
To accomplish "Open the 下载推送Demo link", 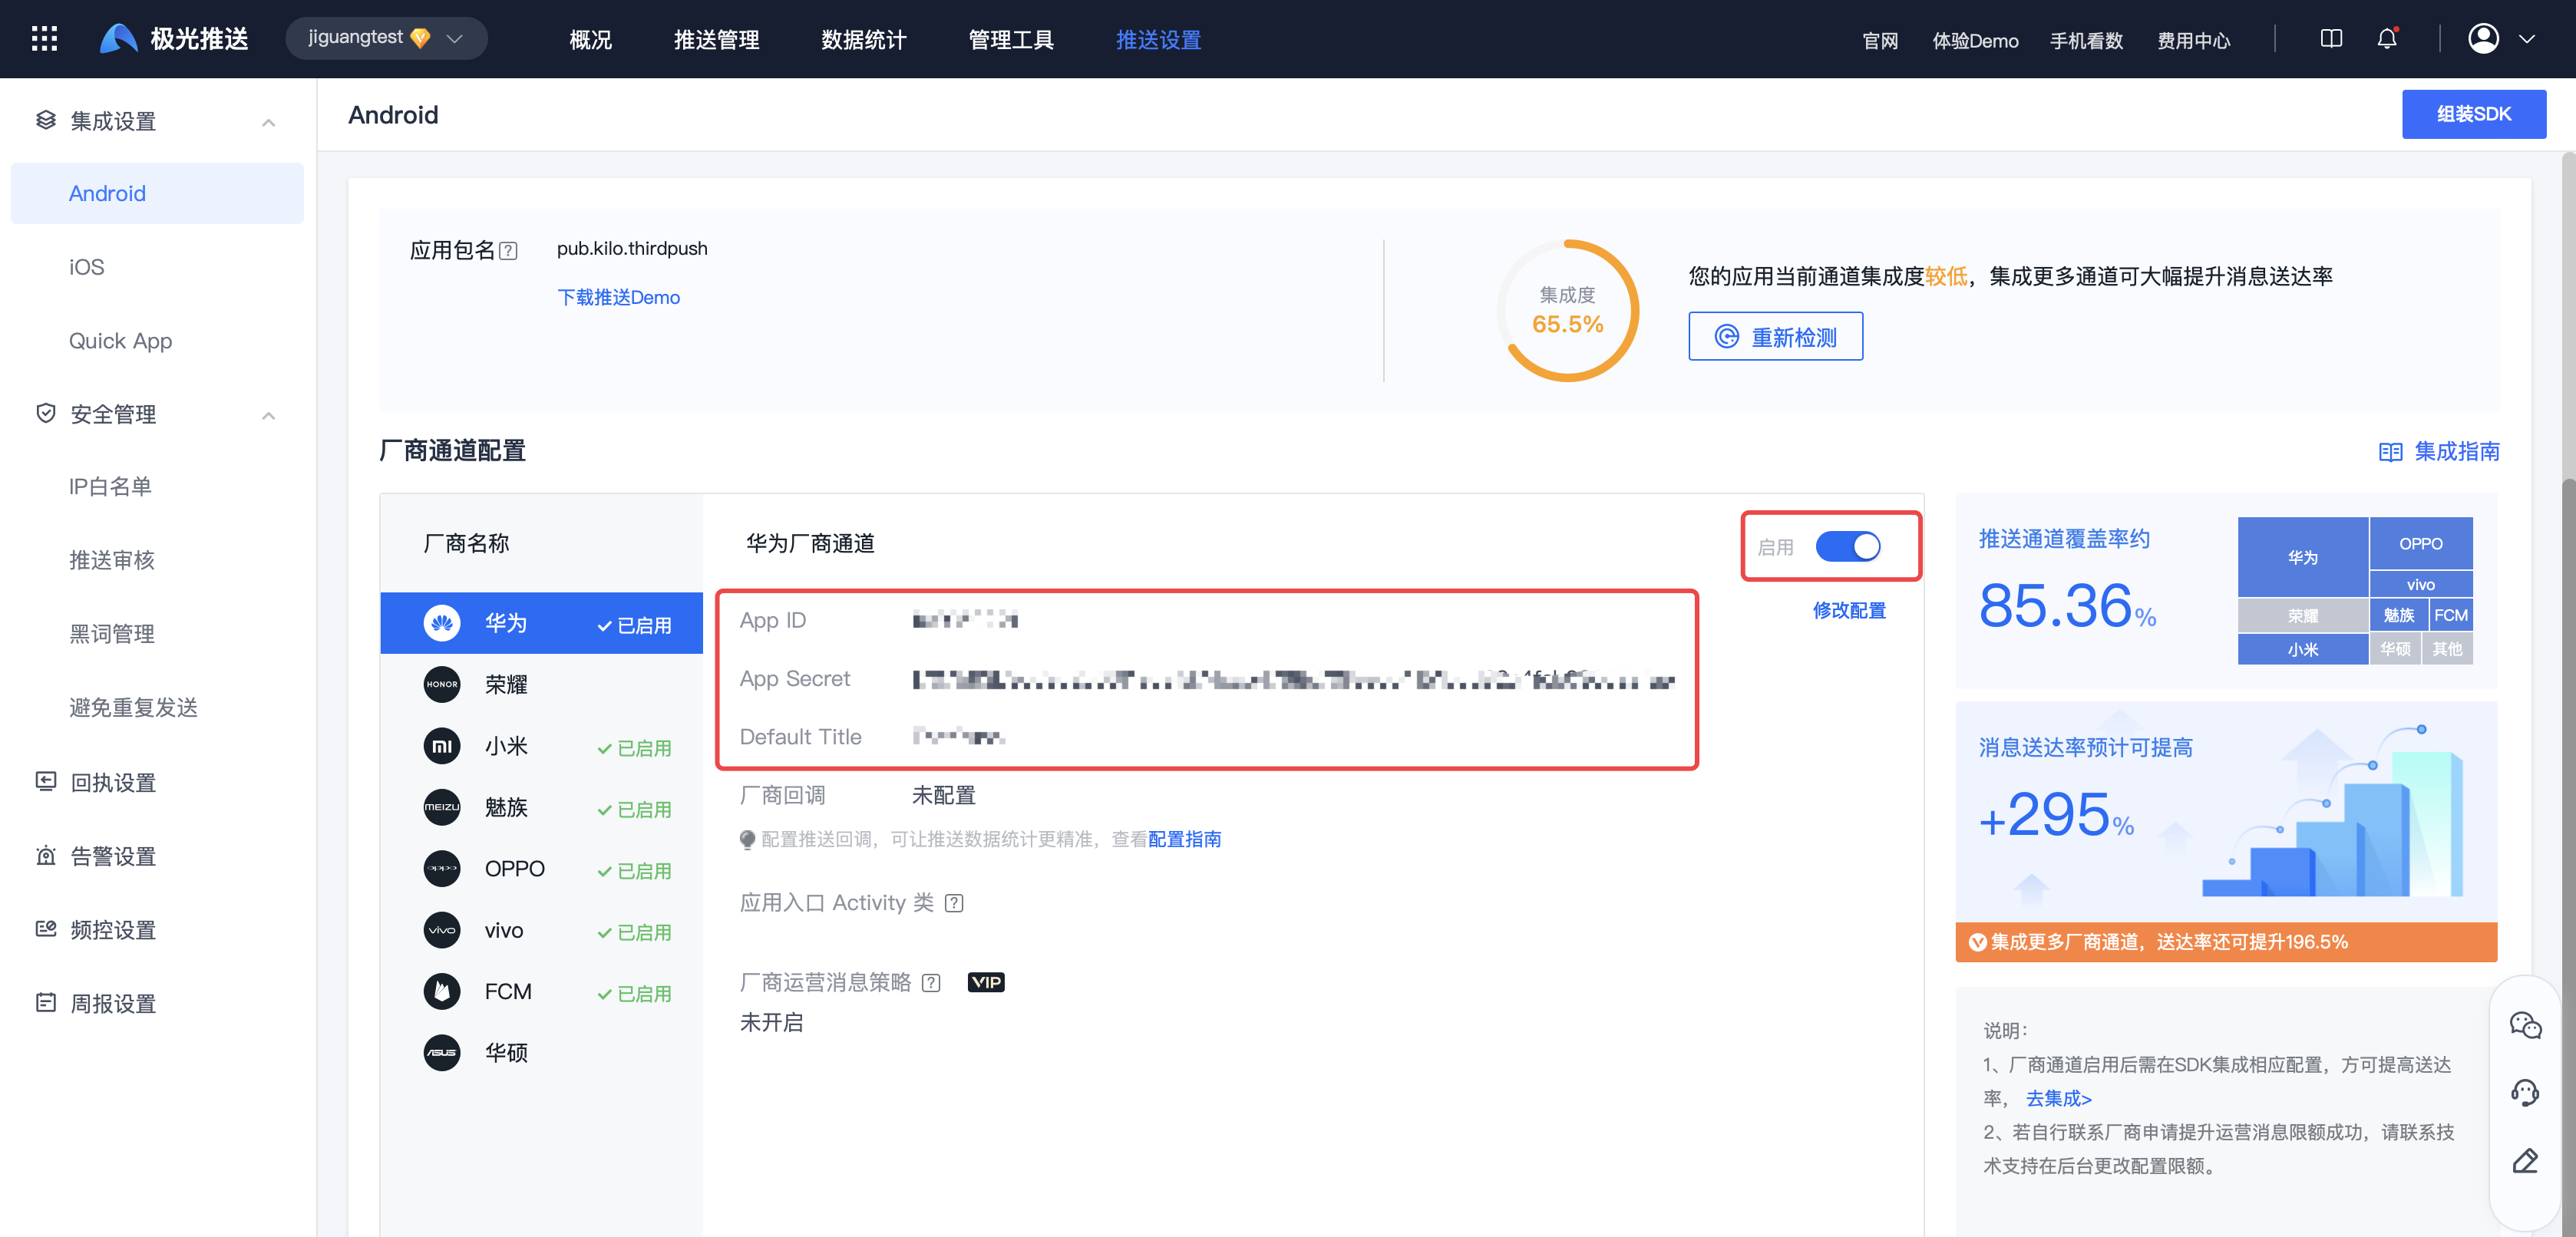I will (618, 297).
